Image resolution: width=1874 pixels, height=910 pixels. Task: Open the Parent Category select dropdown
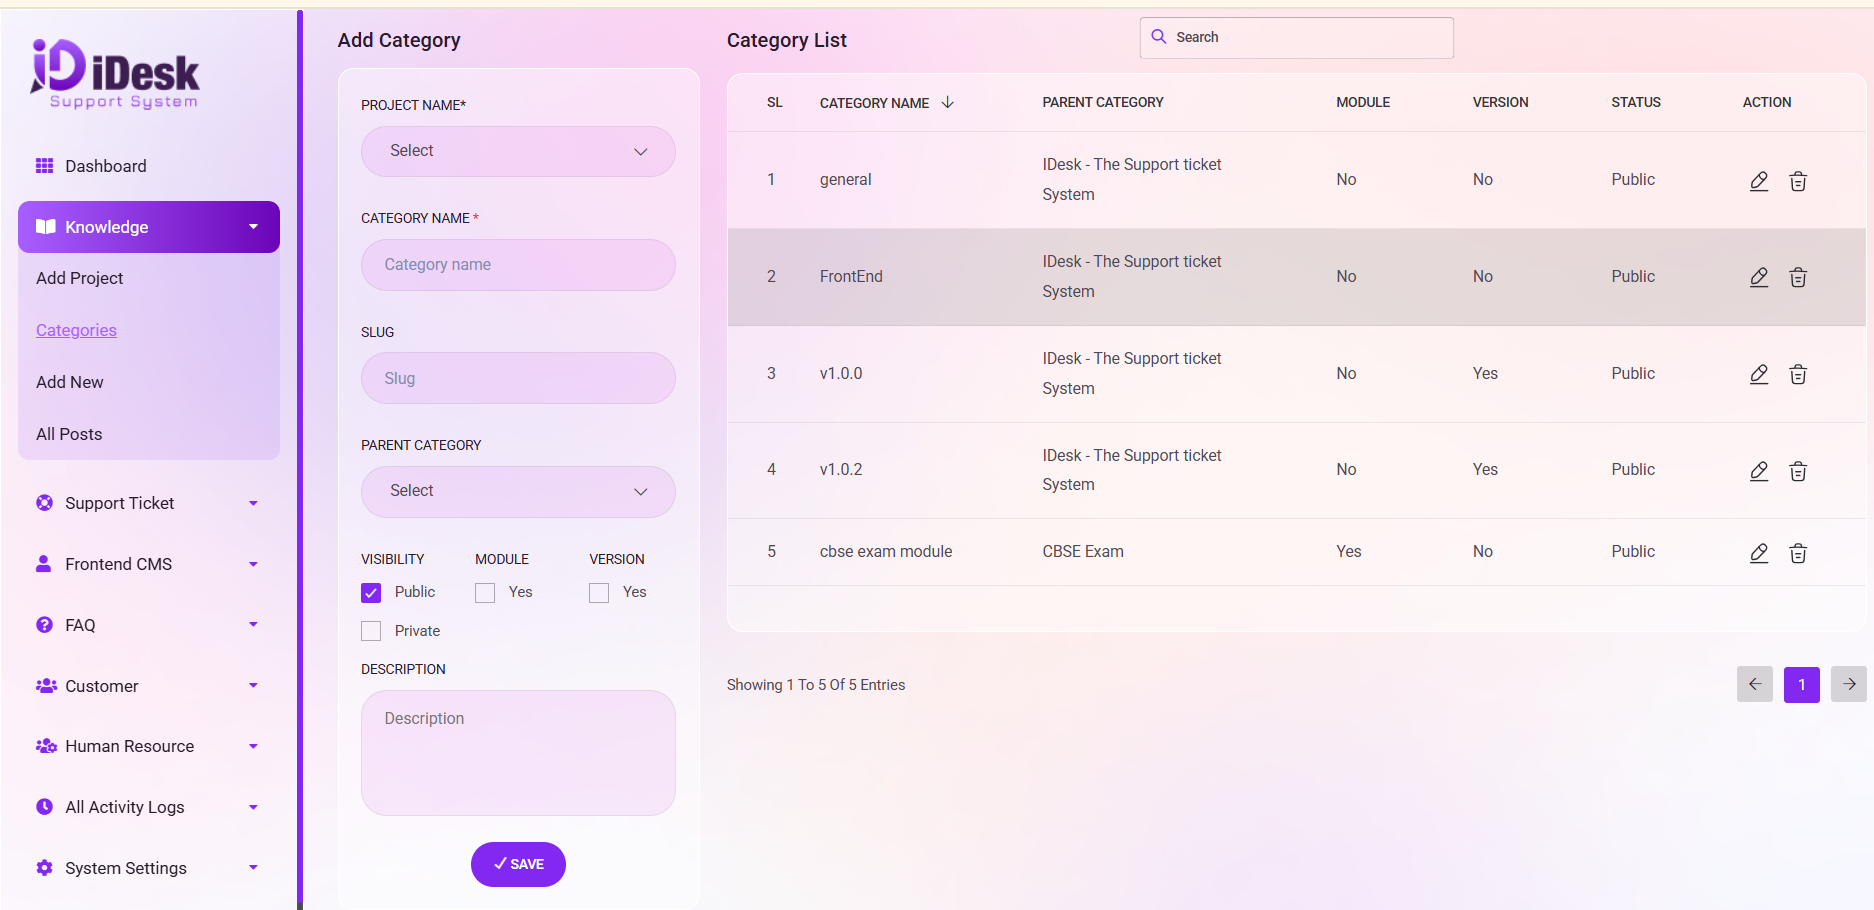(x=518, y=491)
